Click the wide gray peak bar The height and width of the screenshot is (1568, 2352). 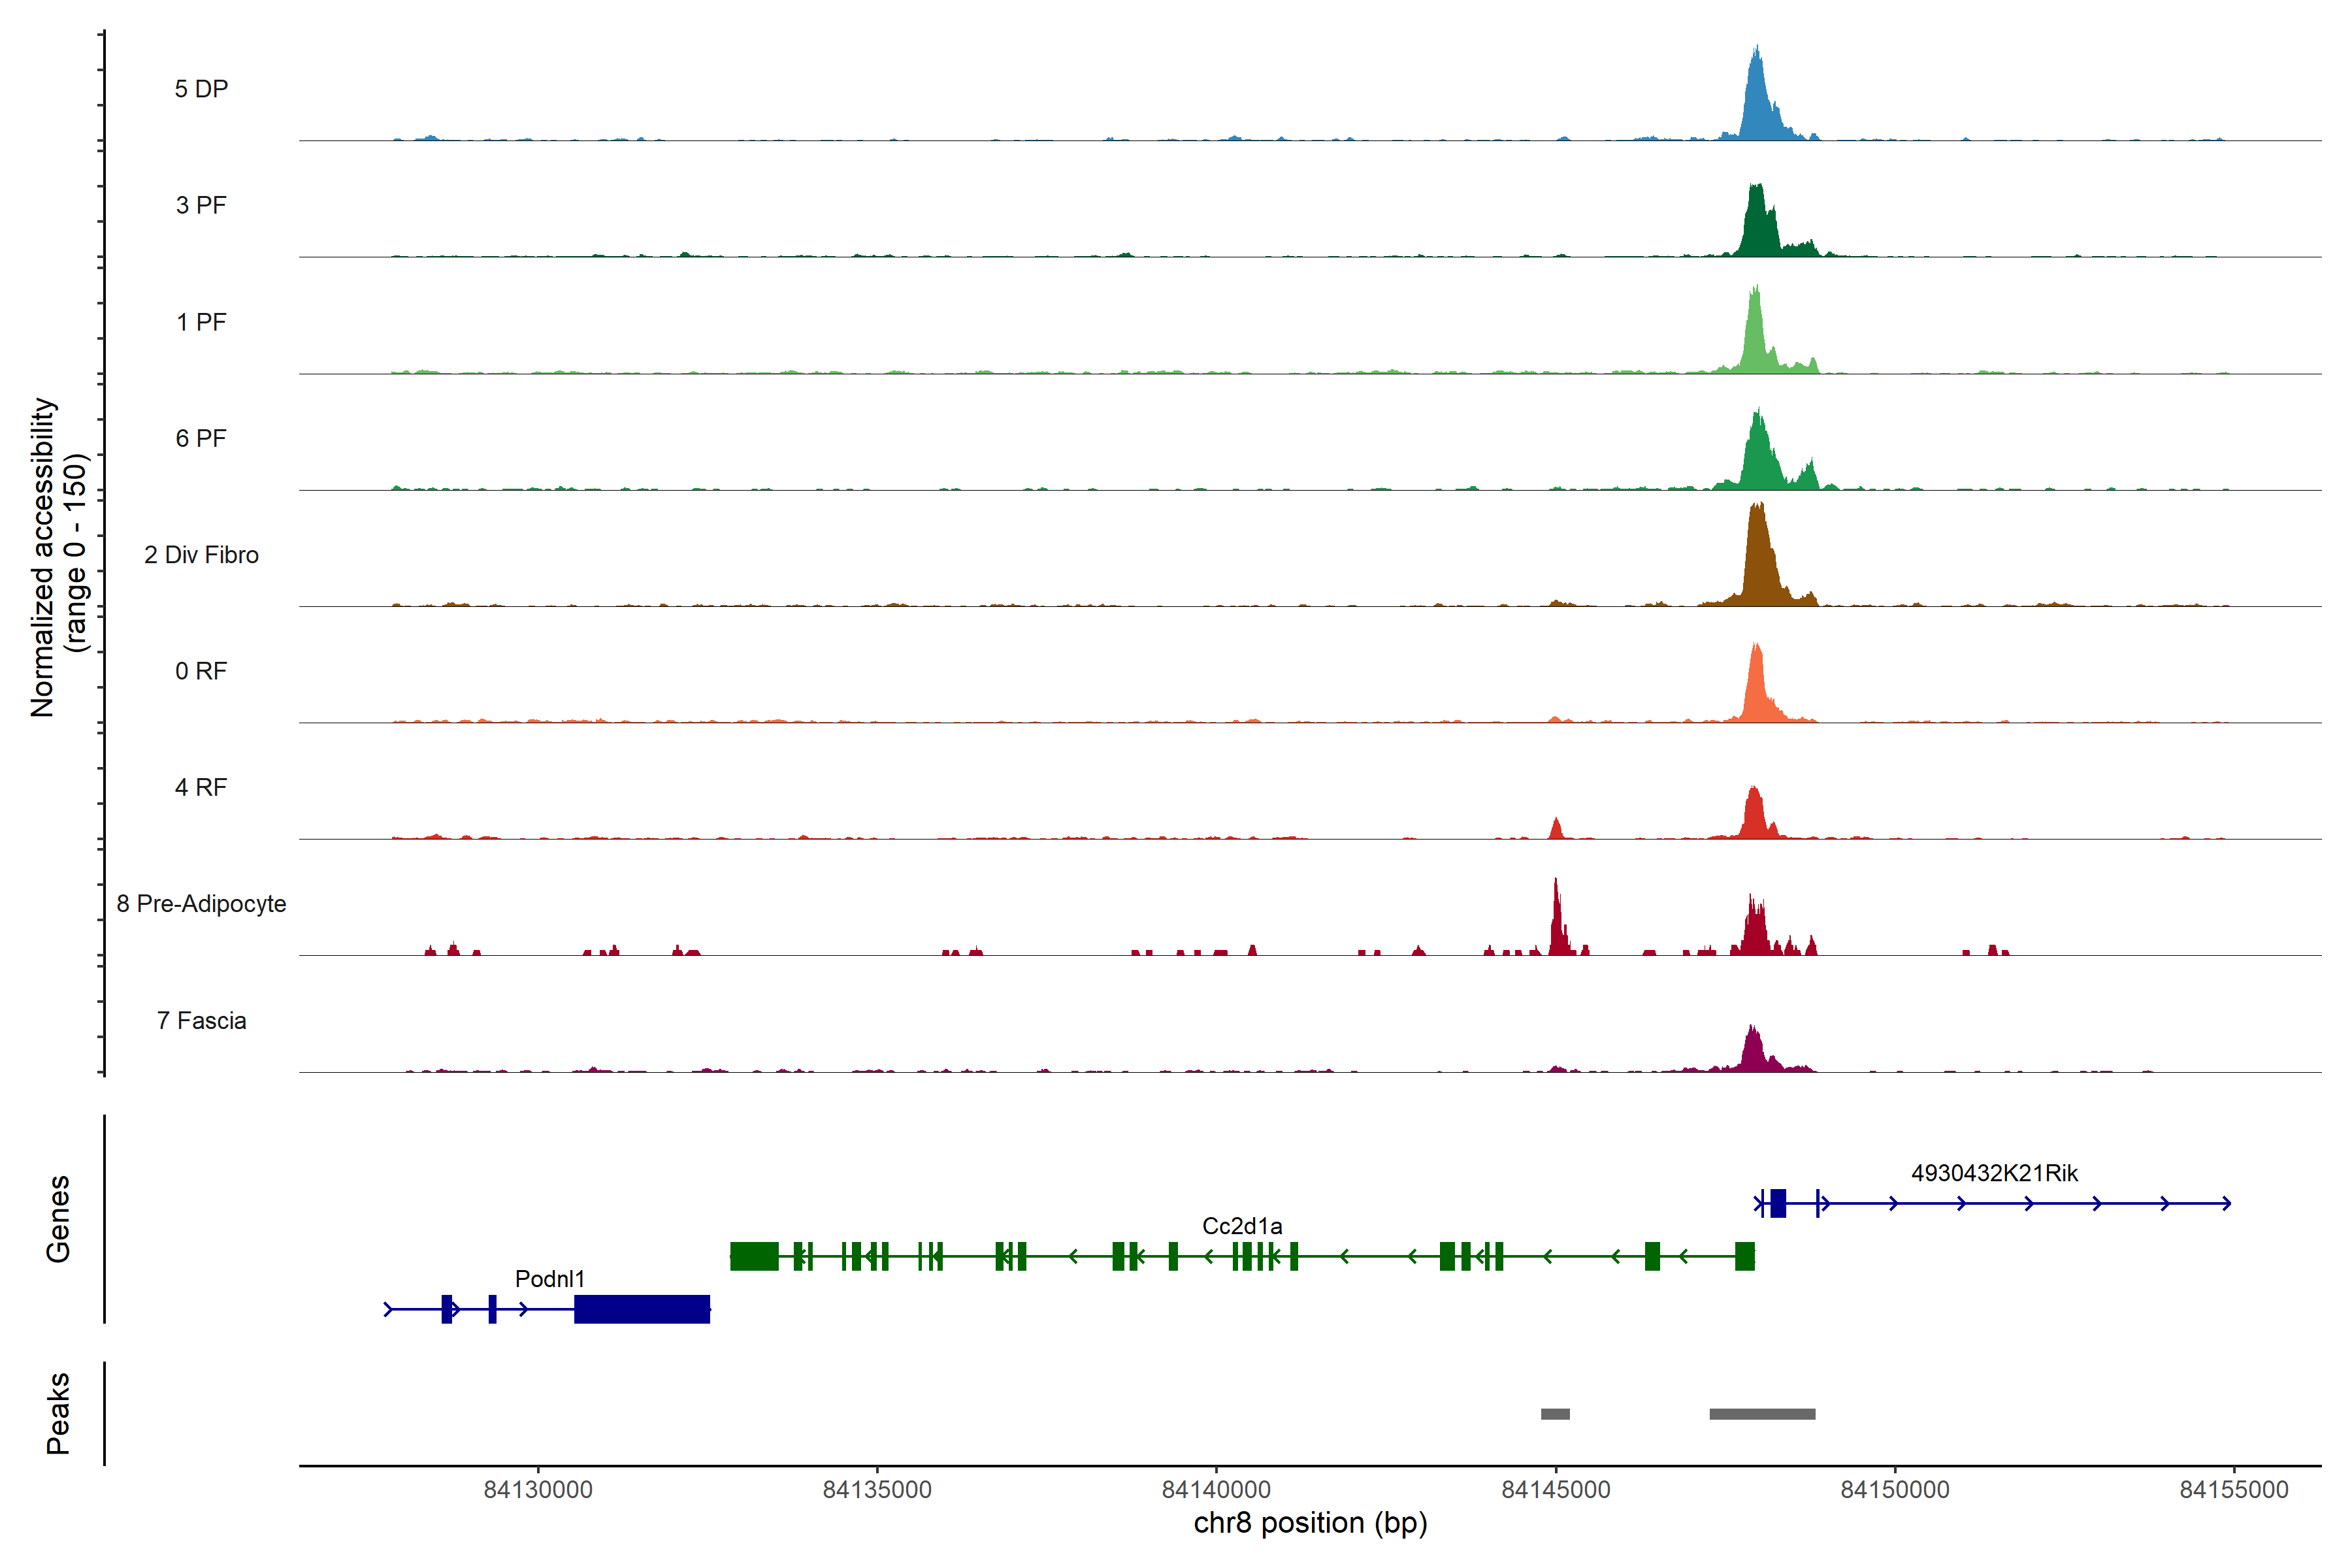click(x=1762, y=1414)
